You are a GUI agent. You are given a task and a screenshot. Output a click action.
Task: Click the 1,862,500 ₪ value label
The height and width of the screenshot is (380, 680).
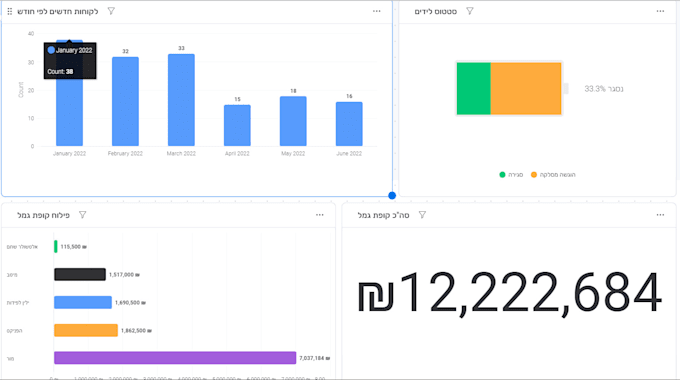coord(137,331)
